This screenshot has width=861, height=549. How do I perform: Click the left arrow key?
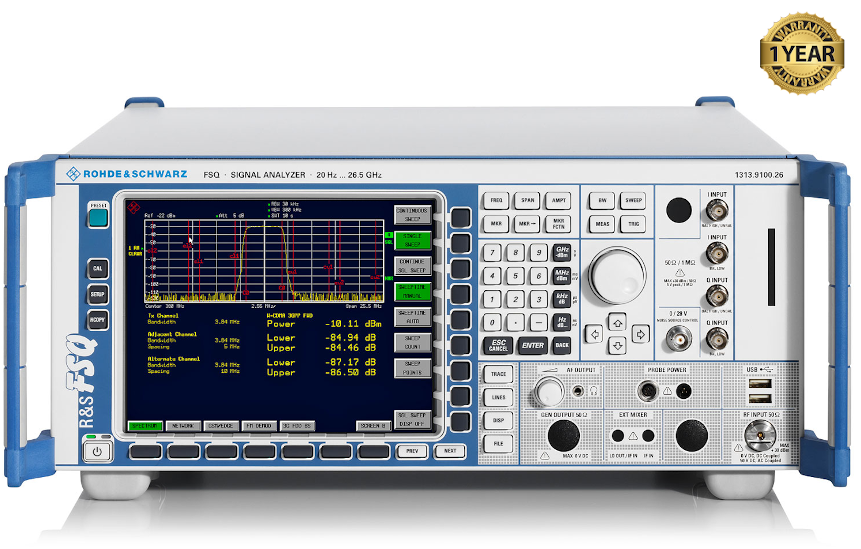594,334
